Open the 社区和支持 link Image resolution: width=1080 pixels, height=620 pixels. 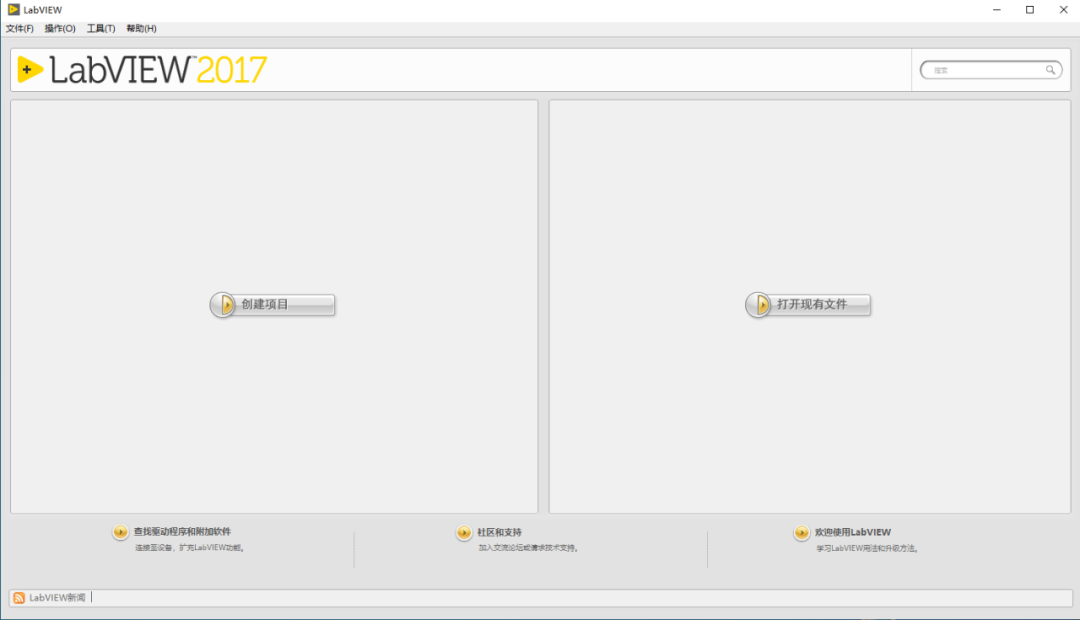coord(499,533)
